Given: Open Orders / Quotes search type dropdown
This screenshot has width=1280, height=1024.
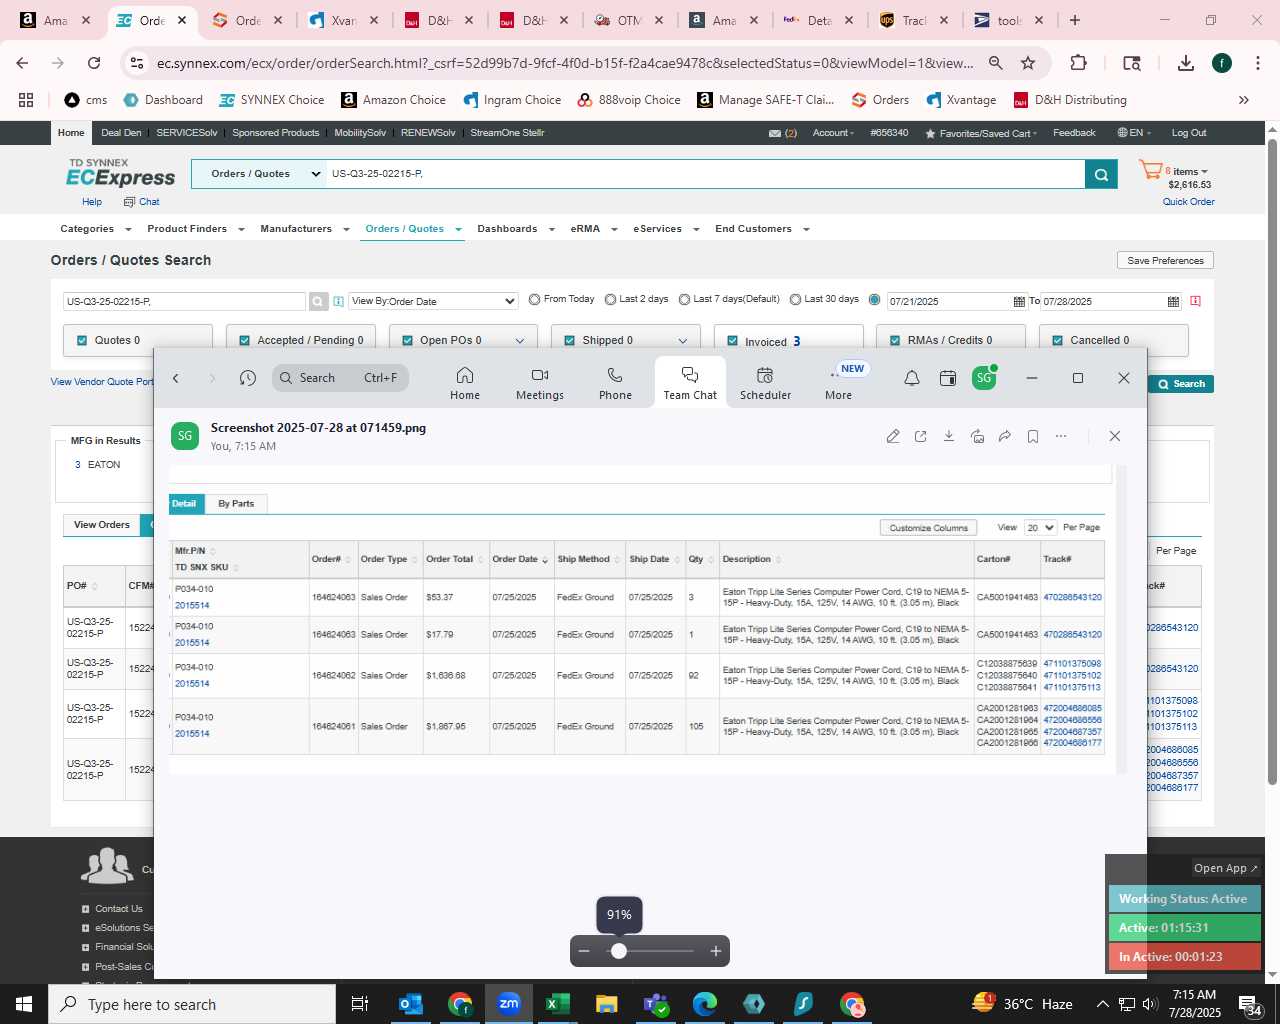Looking at the screenshot, I should [x=259, y=174].
